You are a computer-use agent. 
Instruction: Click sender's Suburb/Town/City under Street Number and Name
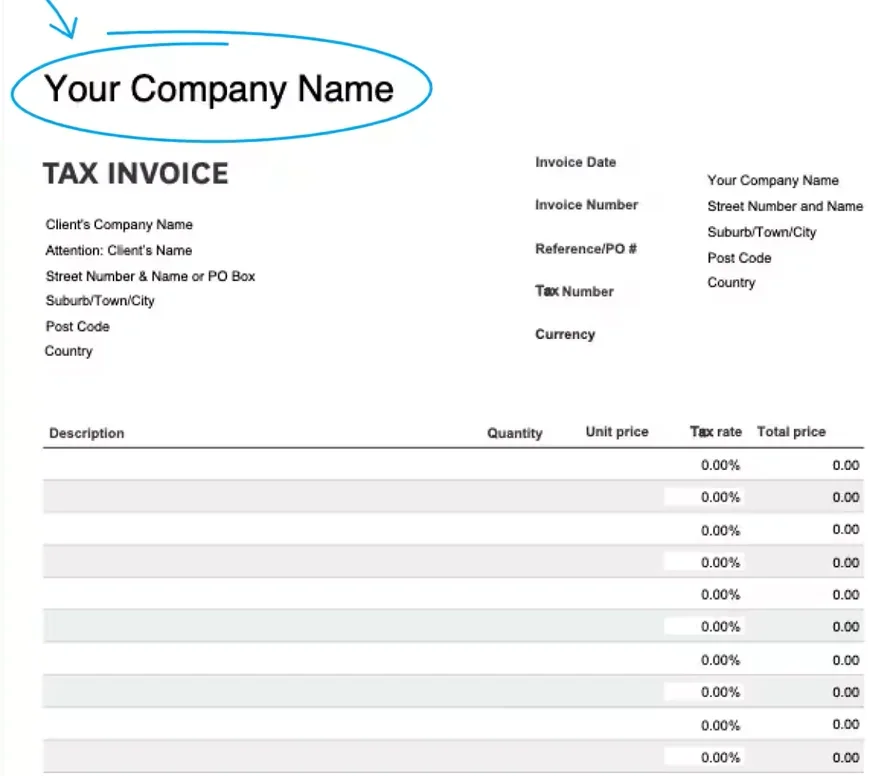[x=761, y=232]
